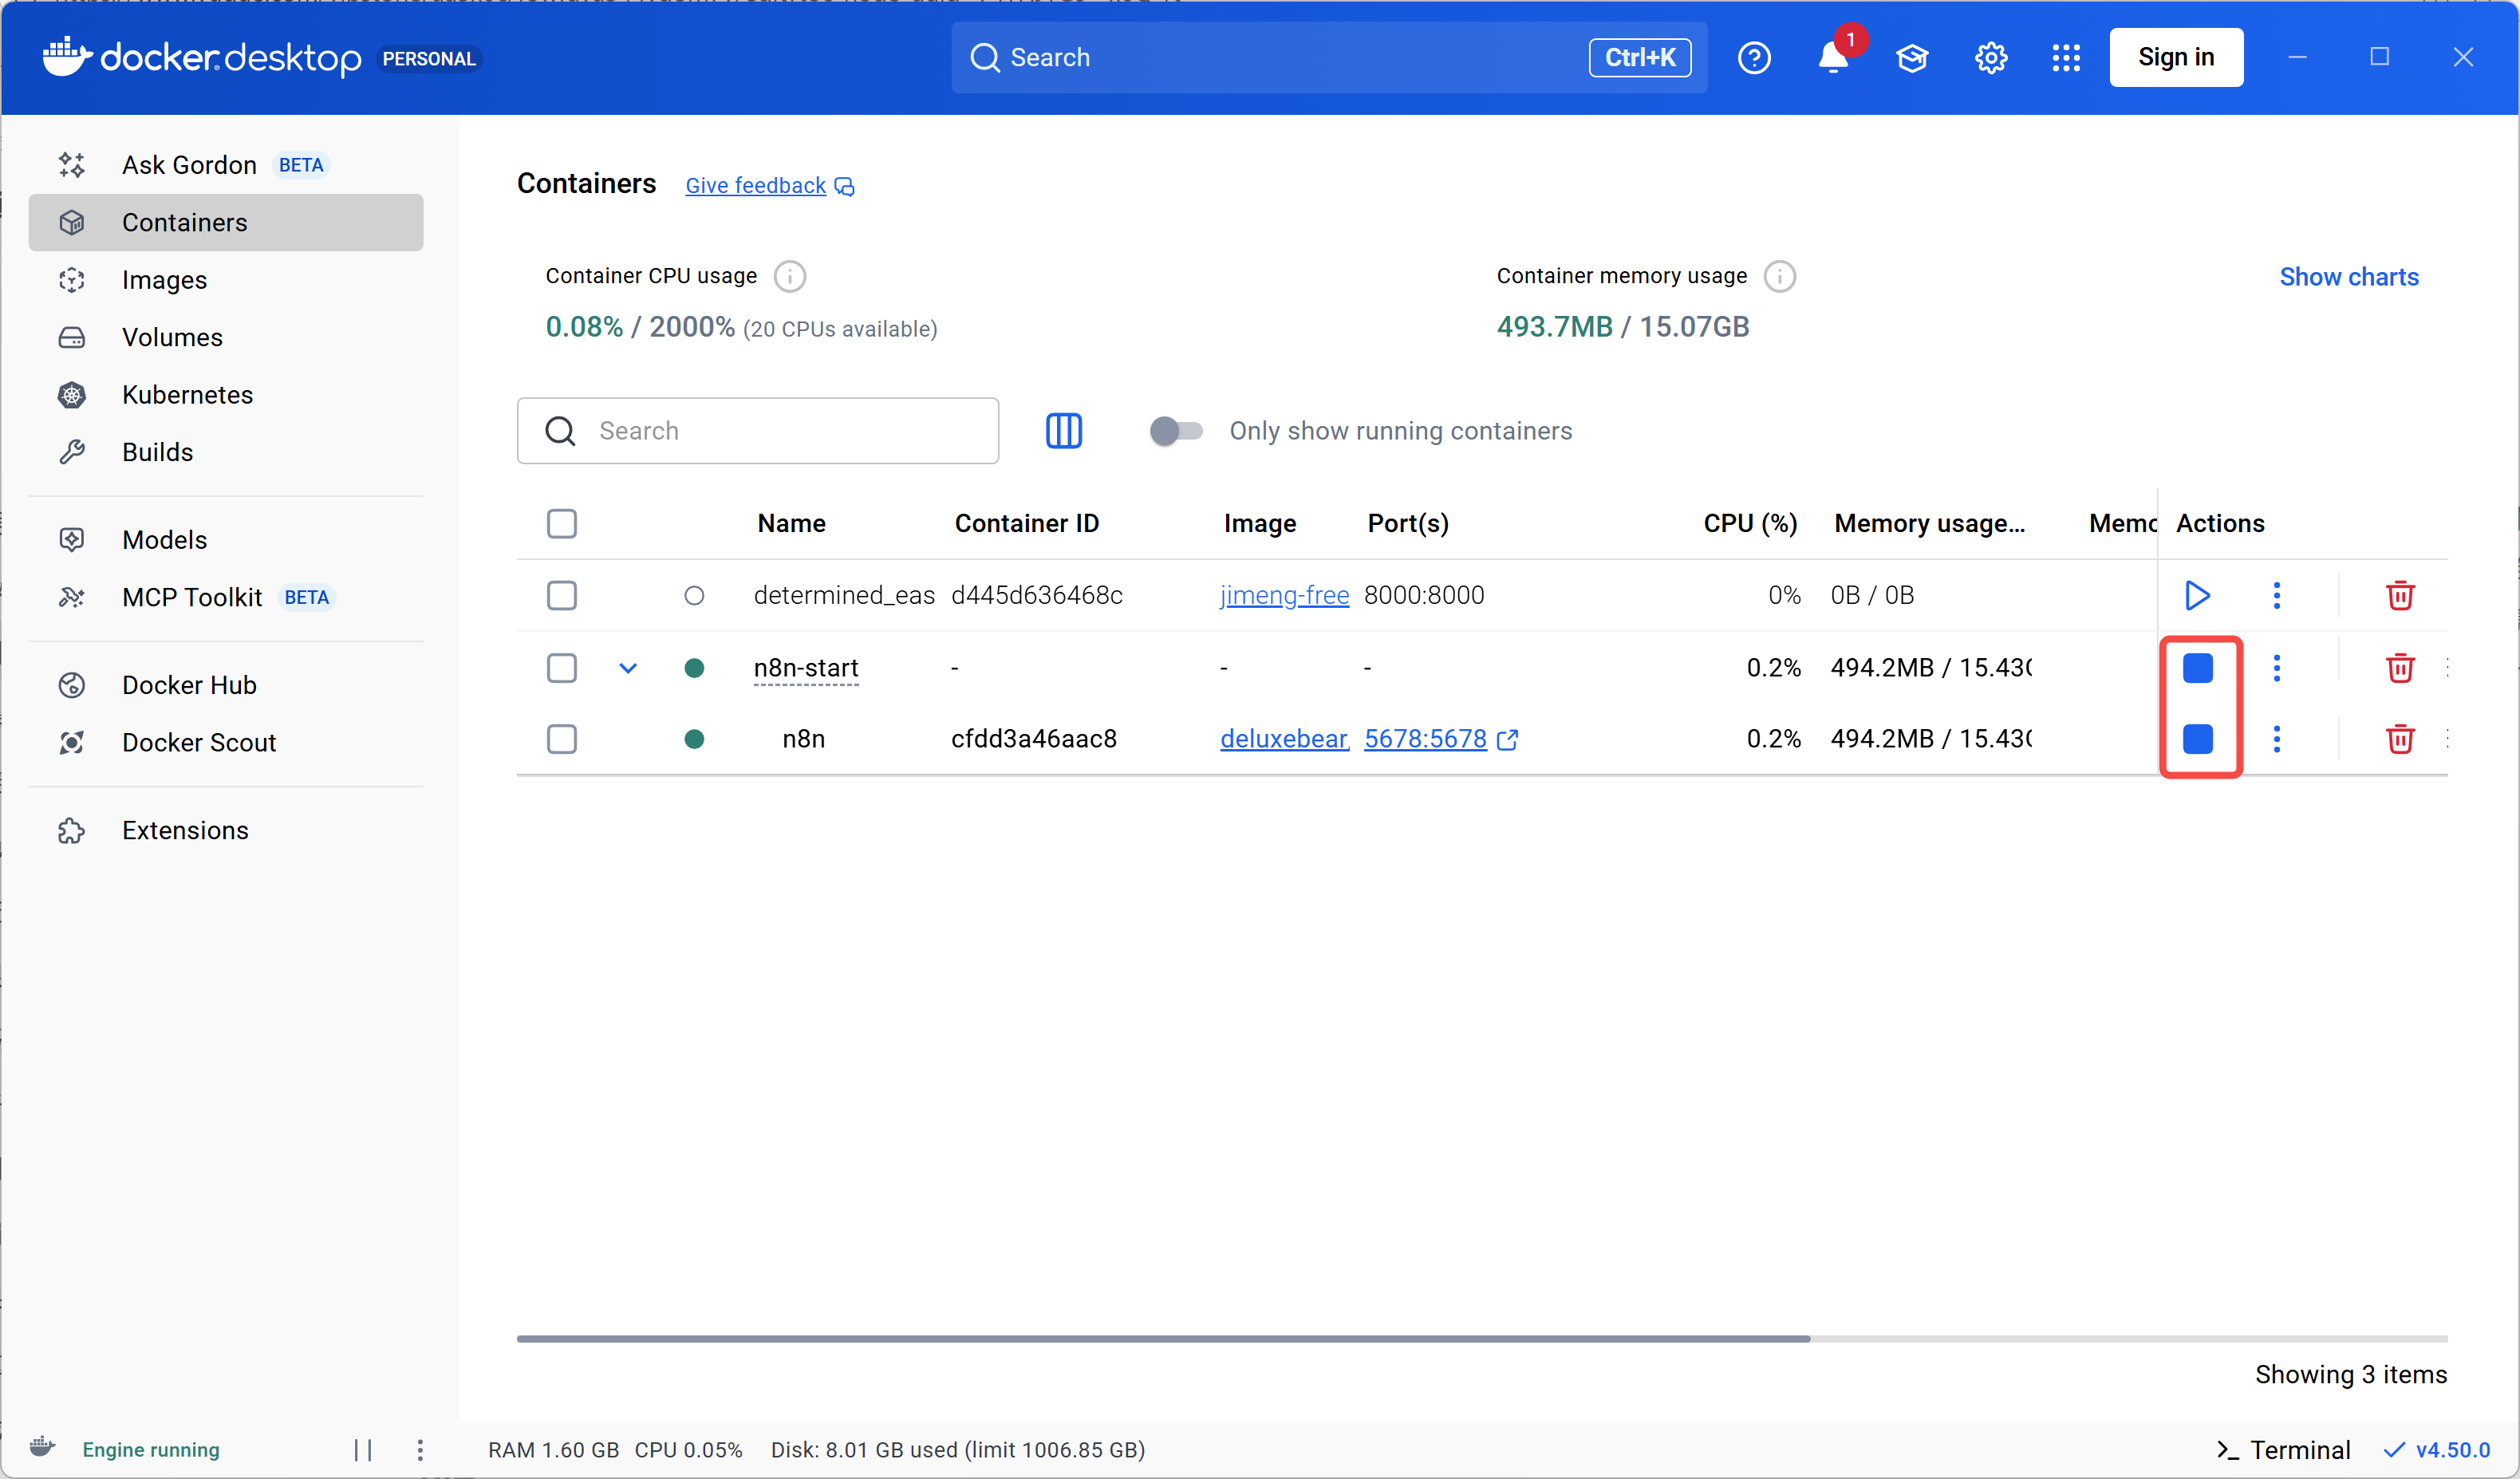
Task: Open Volumes in the sidebar
Action: (172, 337)
